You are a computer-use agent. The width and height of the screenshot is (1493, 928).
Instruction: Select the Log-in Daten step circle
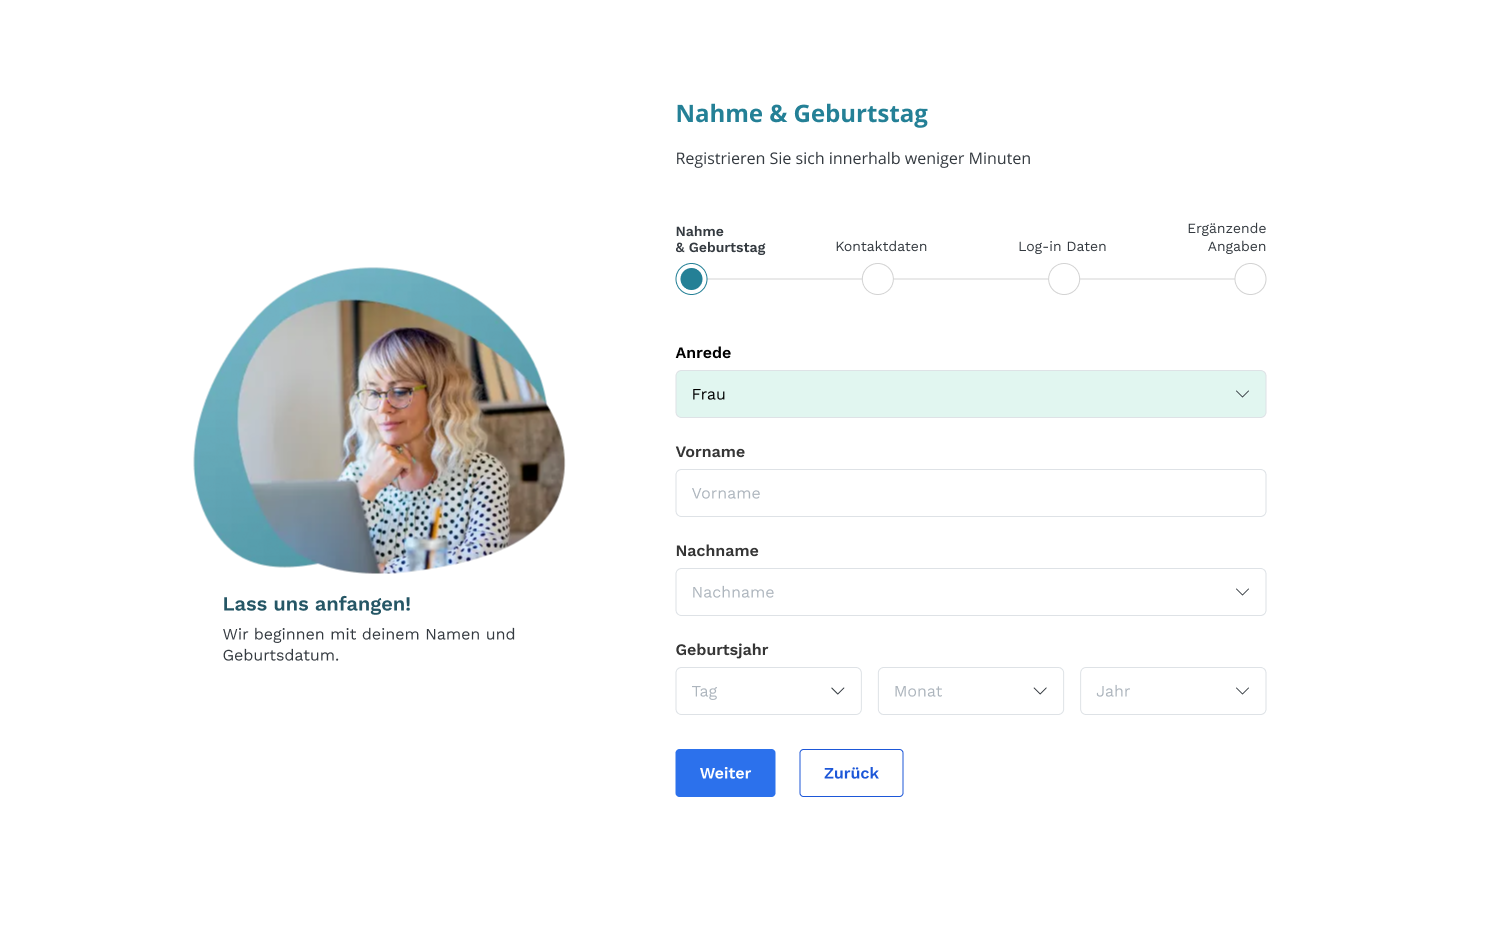(x=1064, y=279)
